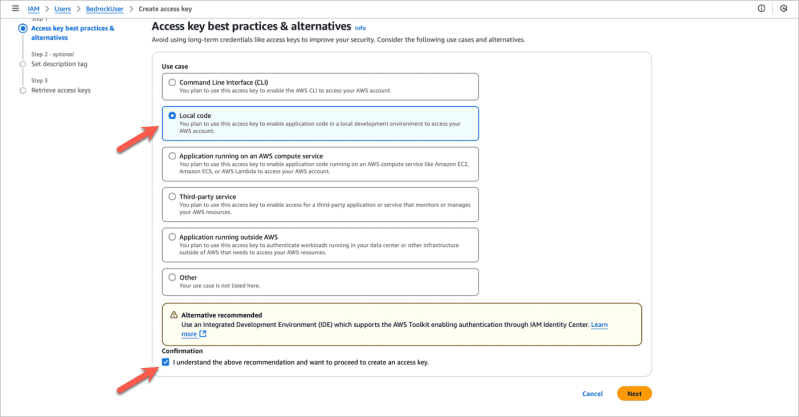
Task: Click the Alternative recommended warning heading
Action: 222,315
